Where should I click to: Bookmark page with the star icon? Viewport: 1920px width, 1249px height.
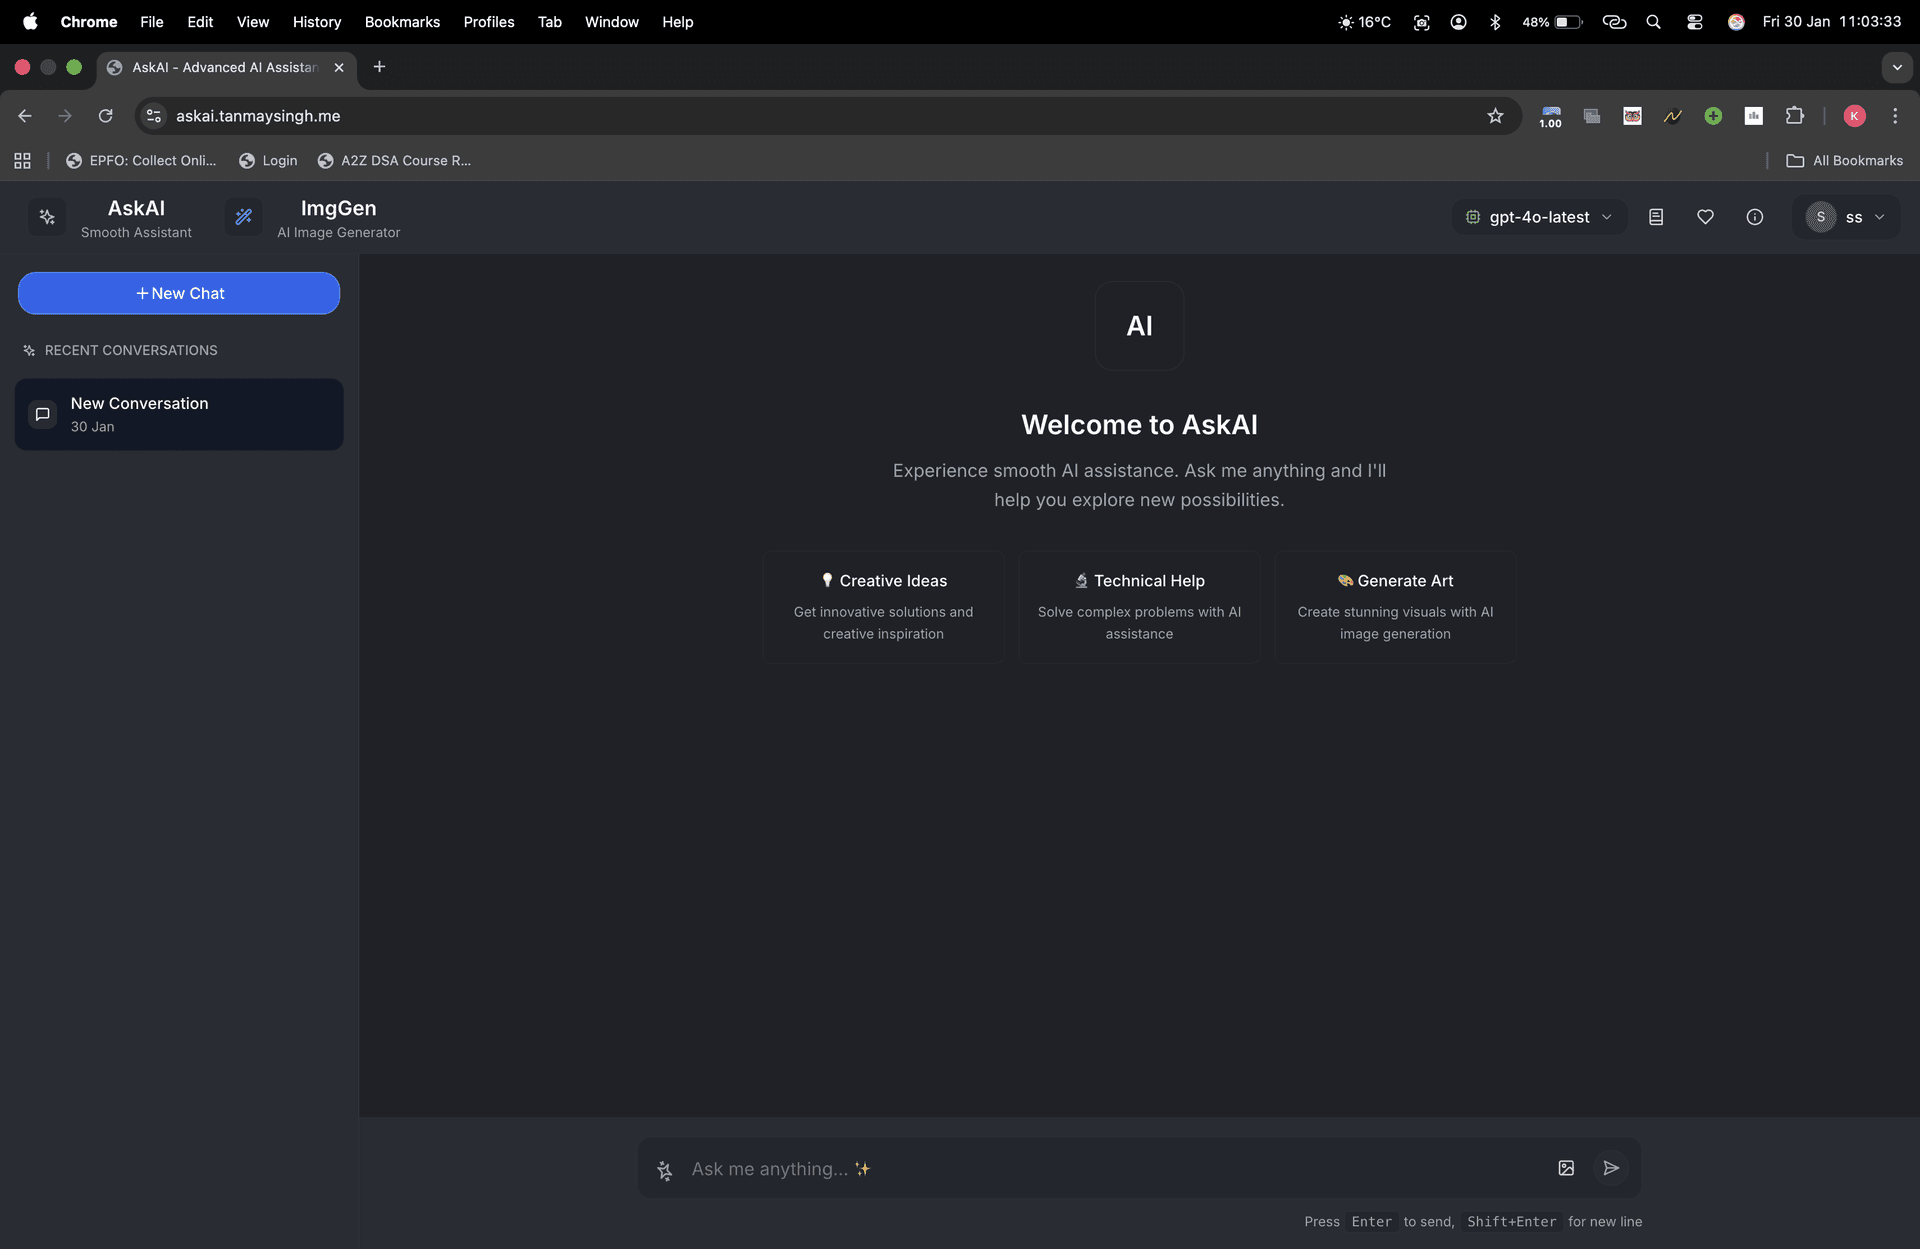click(1495, 116)
